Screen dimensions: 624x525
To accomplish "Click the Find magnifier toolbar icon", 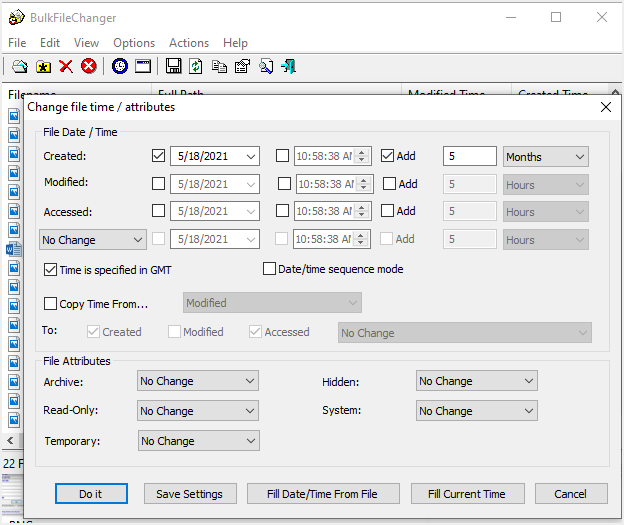I will pyautogui.click(x=266, y=66).
